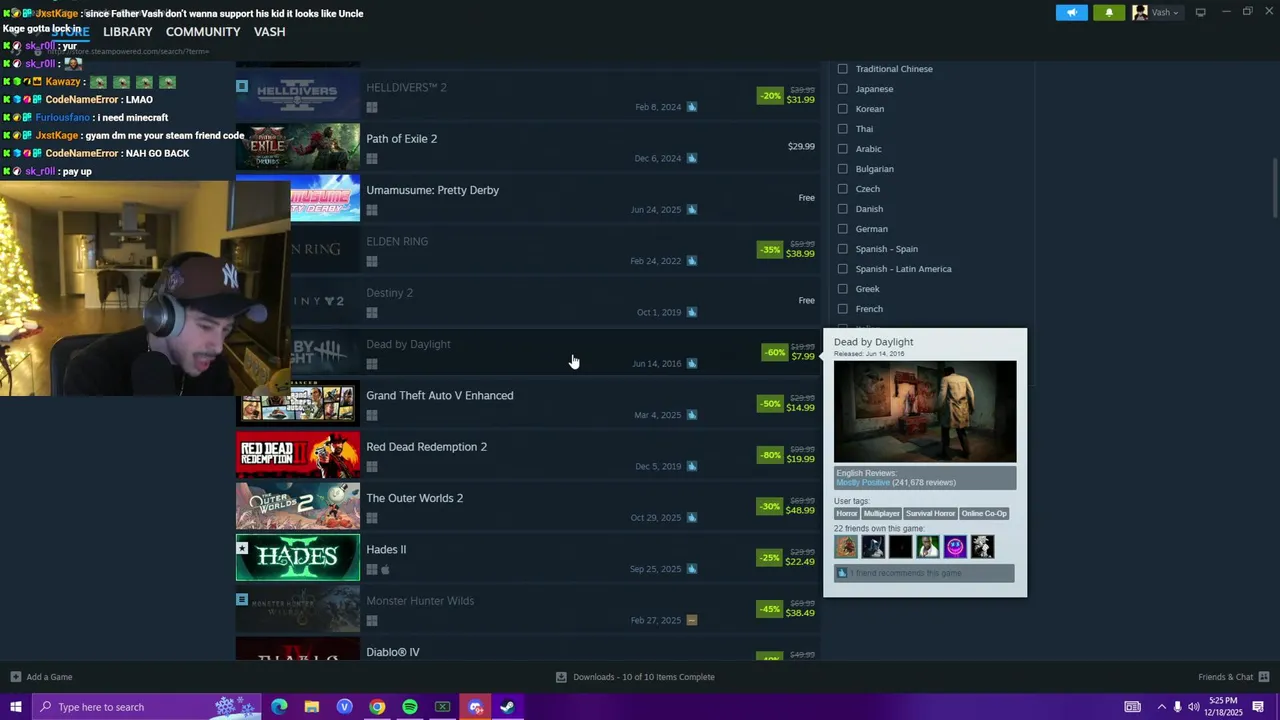Open the LIBRARY menu

[x=127, y=32]
